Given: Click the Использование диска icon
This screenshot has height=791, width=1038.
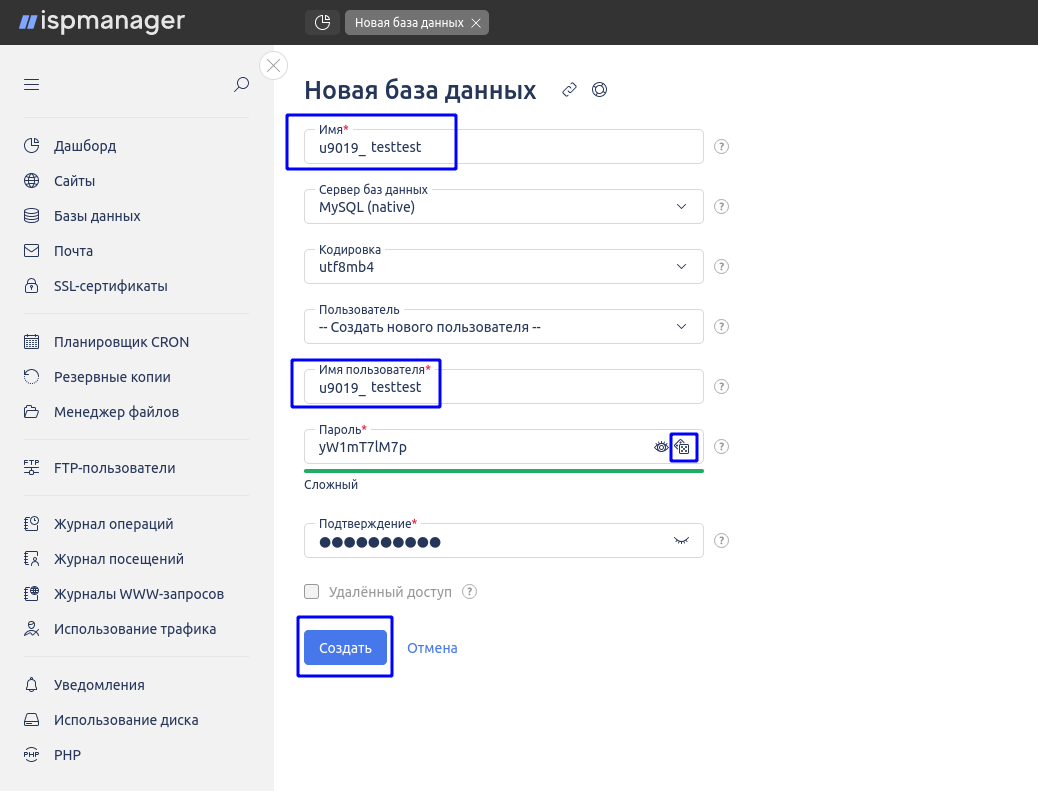Looking at the screenshot, I should pyautogui.click(x=31, y=720).
